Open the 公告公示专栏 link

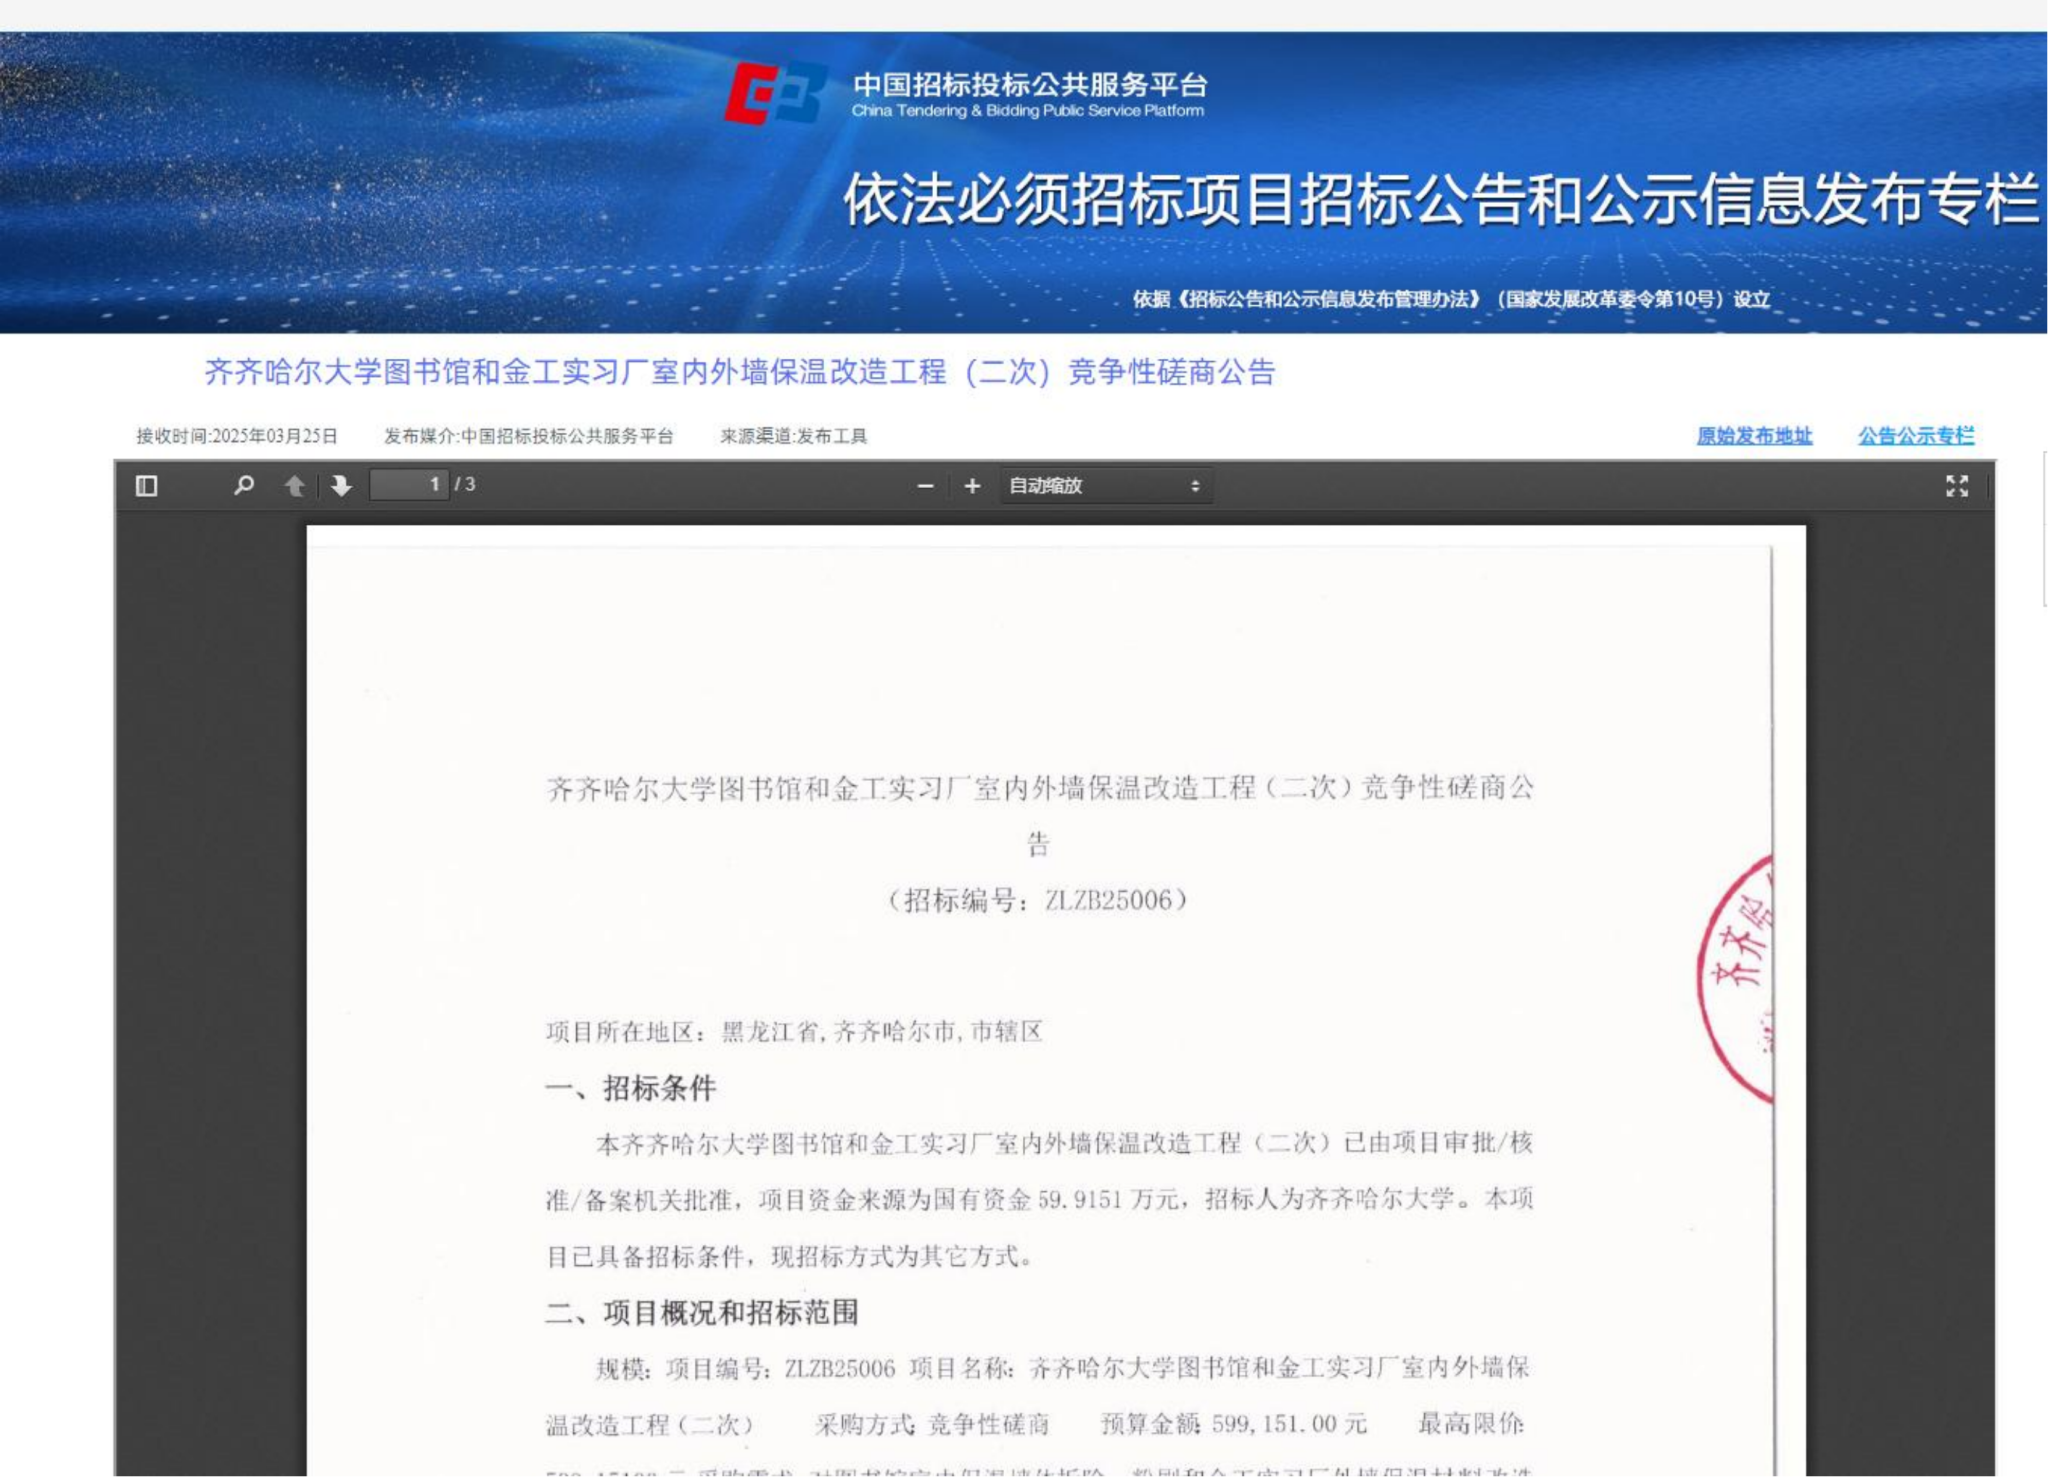pyautogui.click(x=1915, y=436)
